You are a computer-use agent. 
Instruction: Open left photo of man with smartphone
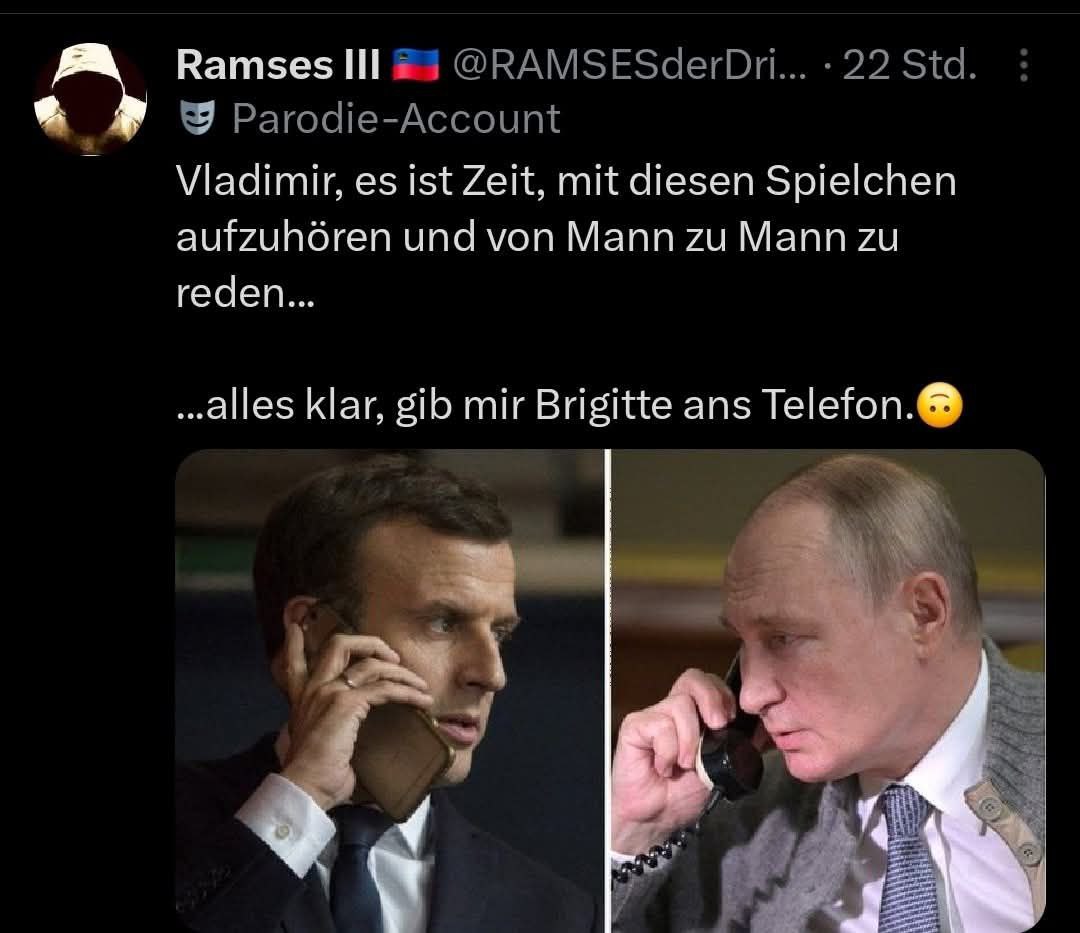click(389, 691)
